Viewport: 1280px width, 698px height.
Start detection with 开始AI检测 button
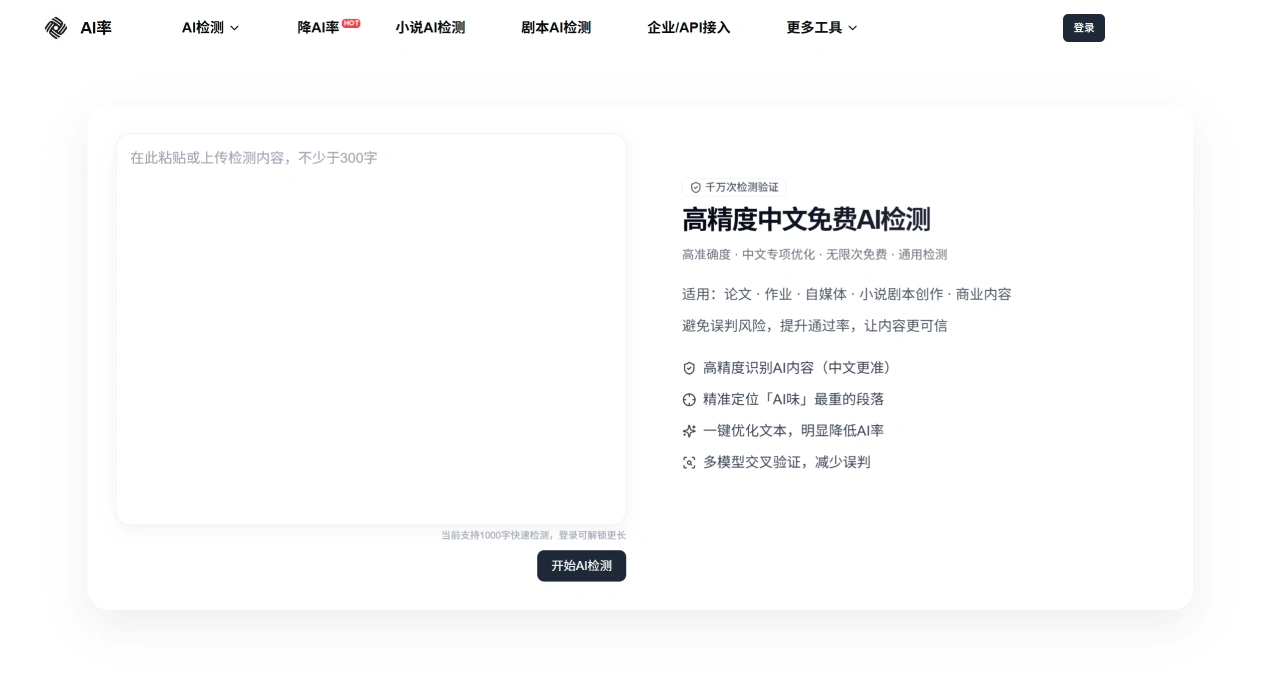pos(581,566)
